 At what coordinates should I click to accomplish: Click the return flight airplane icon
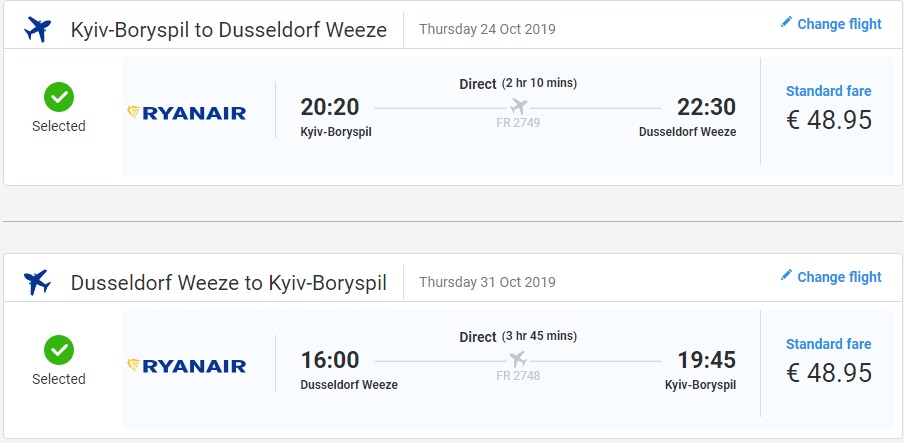click(38, 283)
